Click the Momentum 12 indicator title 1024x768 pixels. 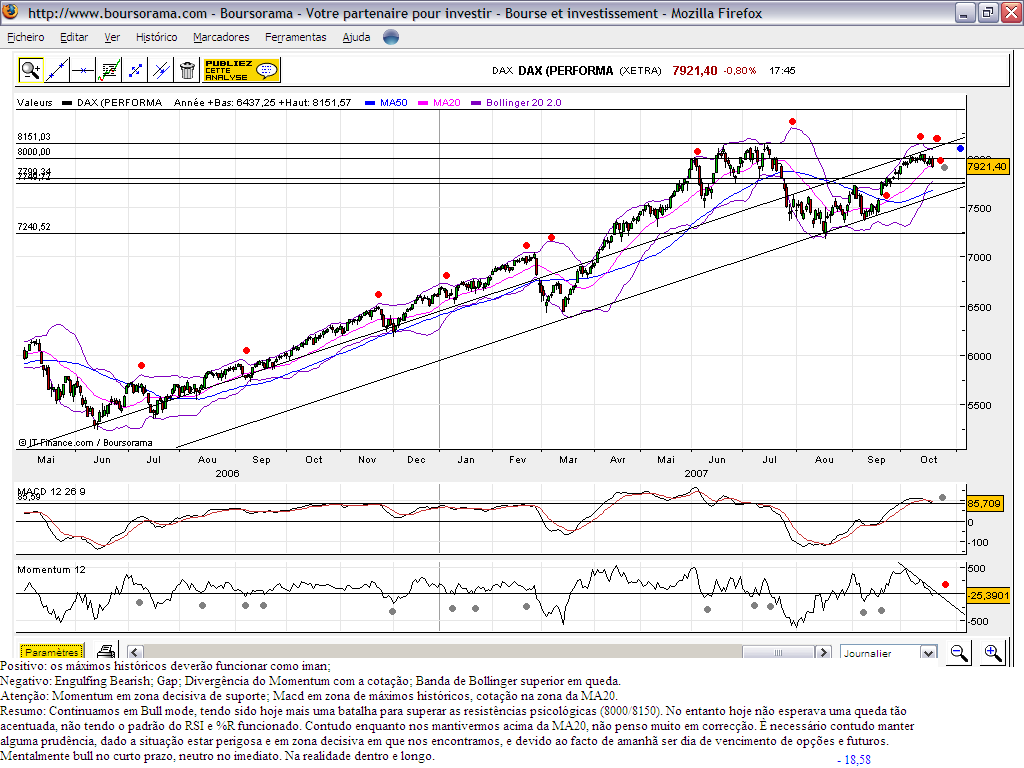pyautogui.click(x=51, y=569)
